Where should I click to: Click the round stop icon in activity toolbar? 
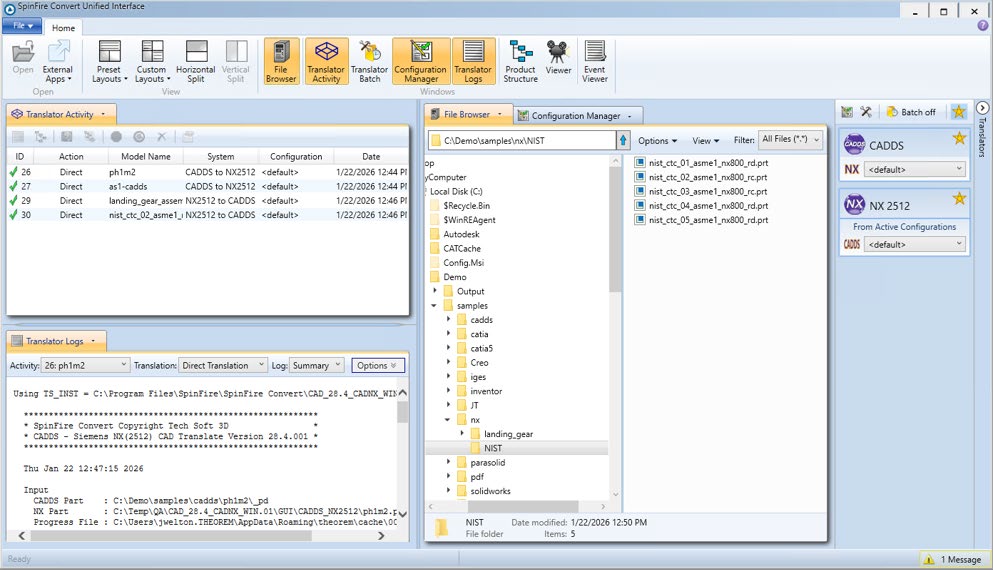tap(117, 136)
